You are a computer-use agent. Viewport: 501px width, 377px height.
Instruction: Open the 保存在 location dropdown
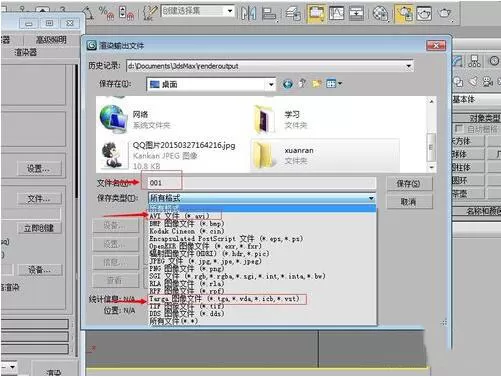tap(271, 84)
